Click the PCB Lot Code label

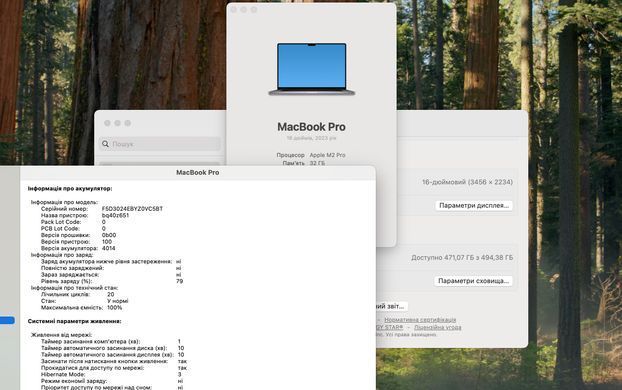60,229
